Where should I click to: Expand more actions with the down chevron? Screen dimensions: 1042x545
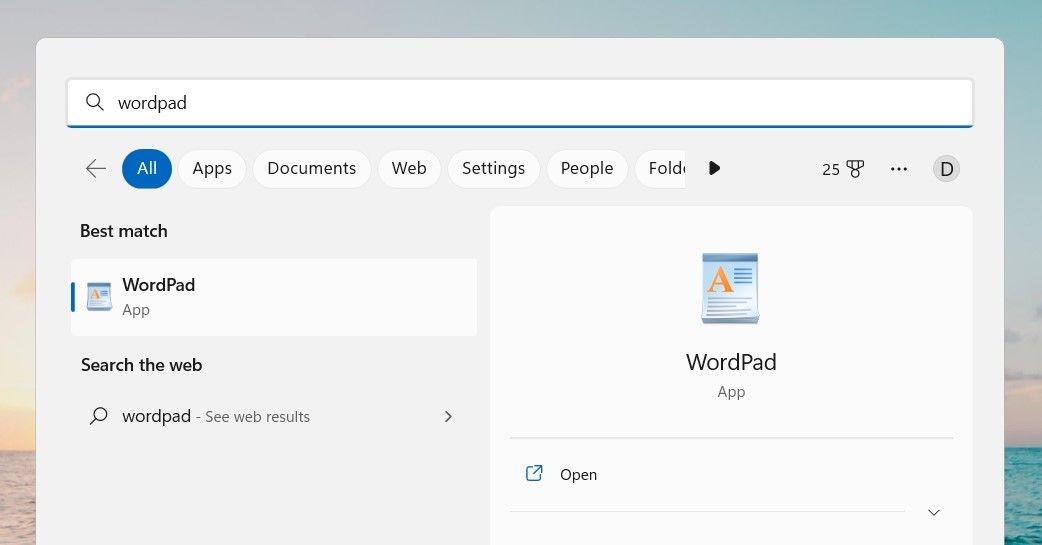pos(934,512)
